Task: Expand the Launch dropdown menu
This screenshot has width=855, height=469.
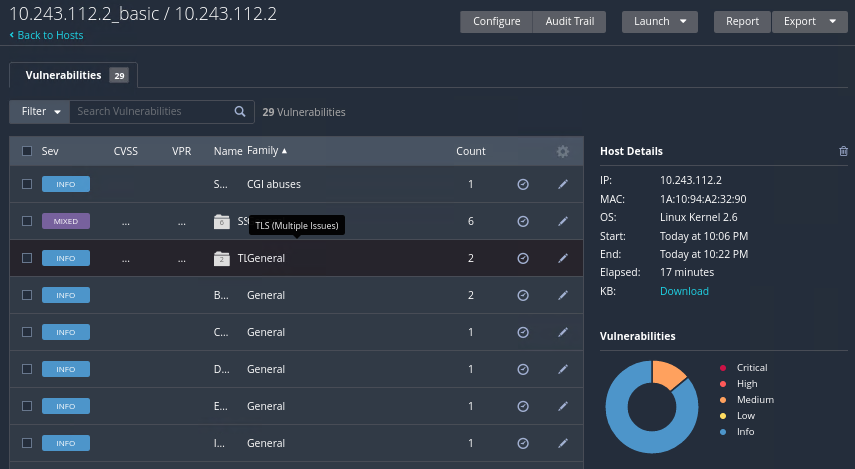Action: click(659, 21)
